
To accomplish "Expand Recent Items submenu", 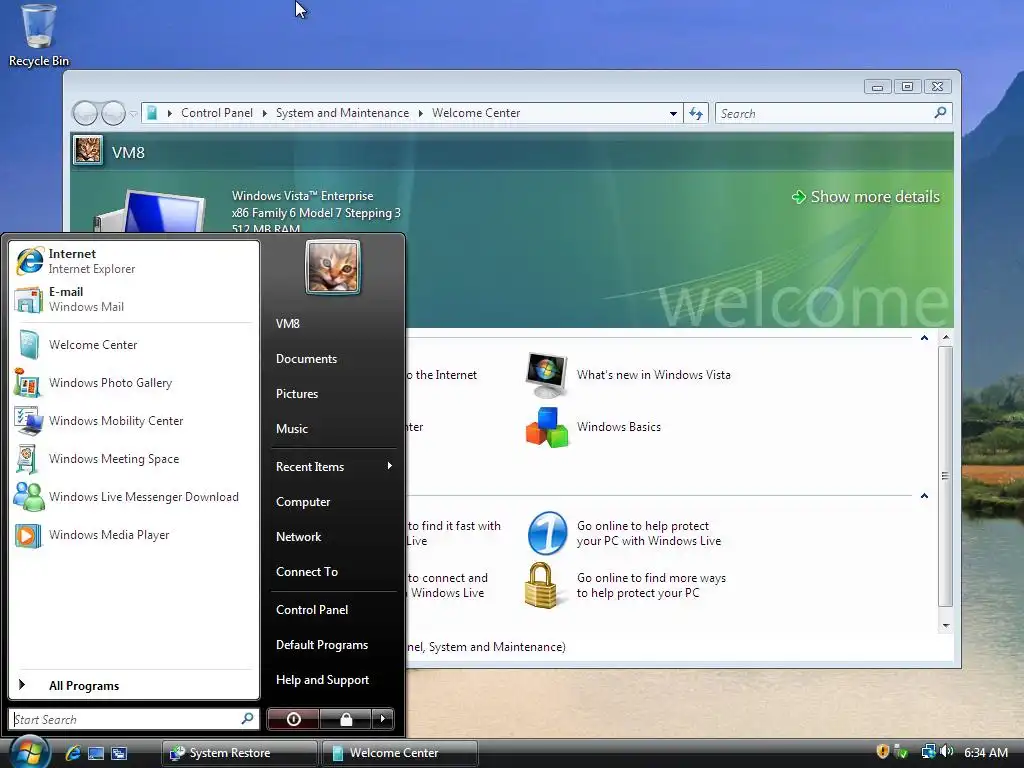I will [333, 466].
